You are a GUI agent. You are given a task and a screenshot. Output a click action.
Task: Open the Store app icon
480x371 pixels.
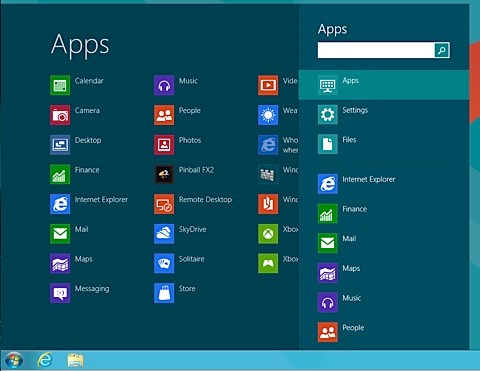pyautogui.click(x=164, y=293)
